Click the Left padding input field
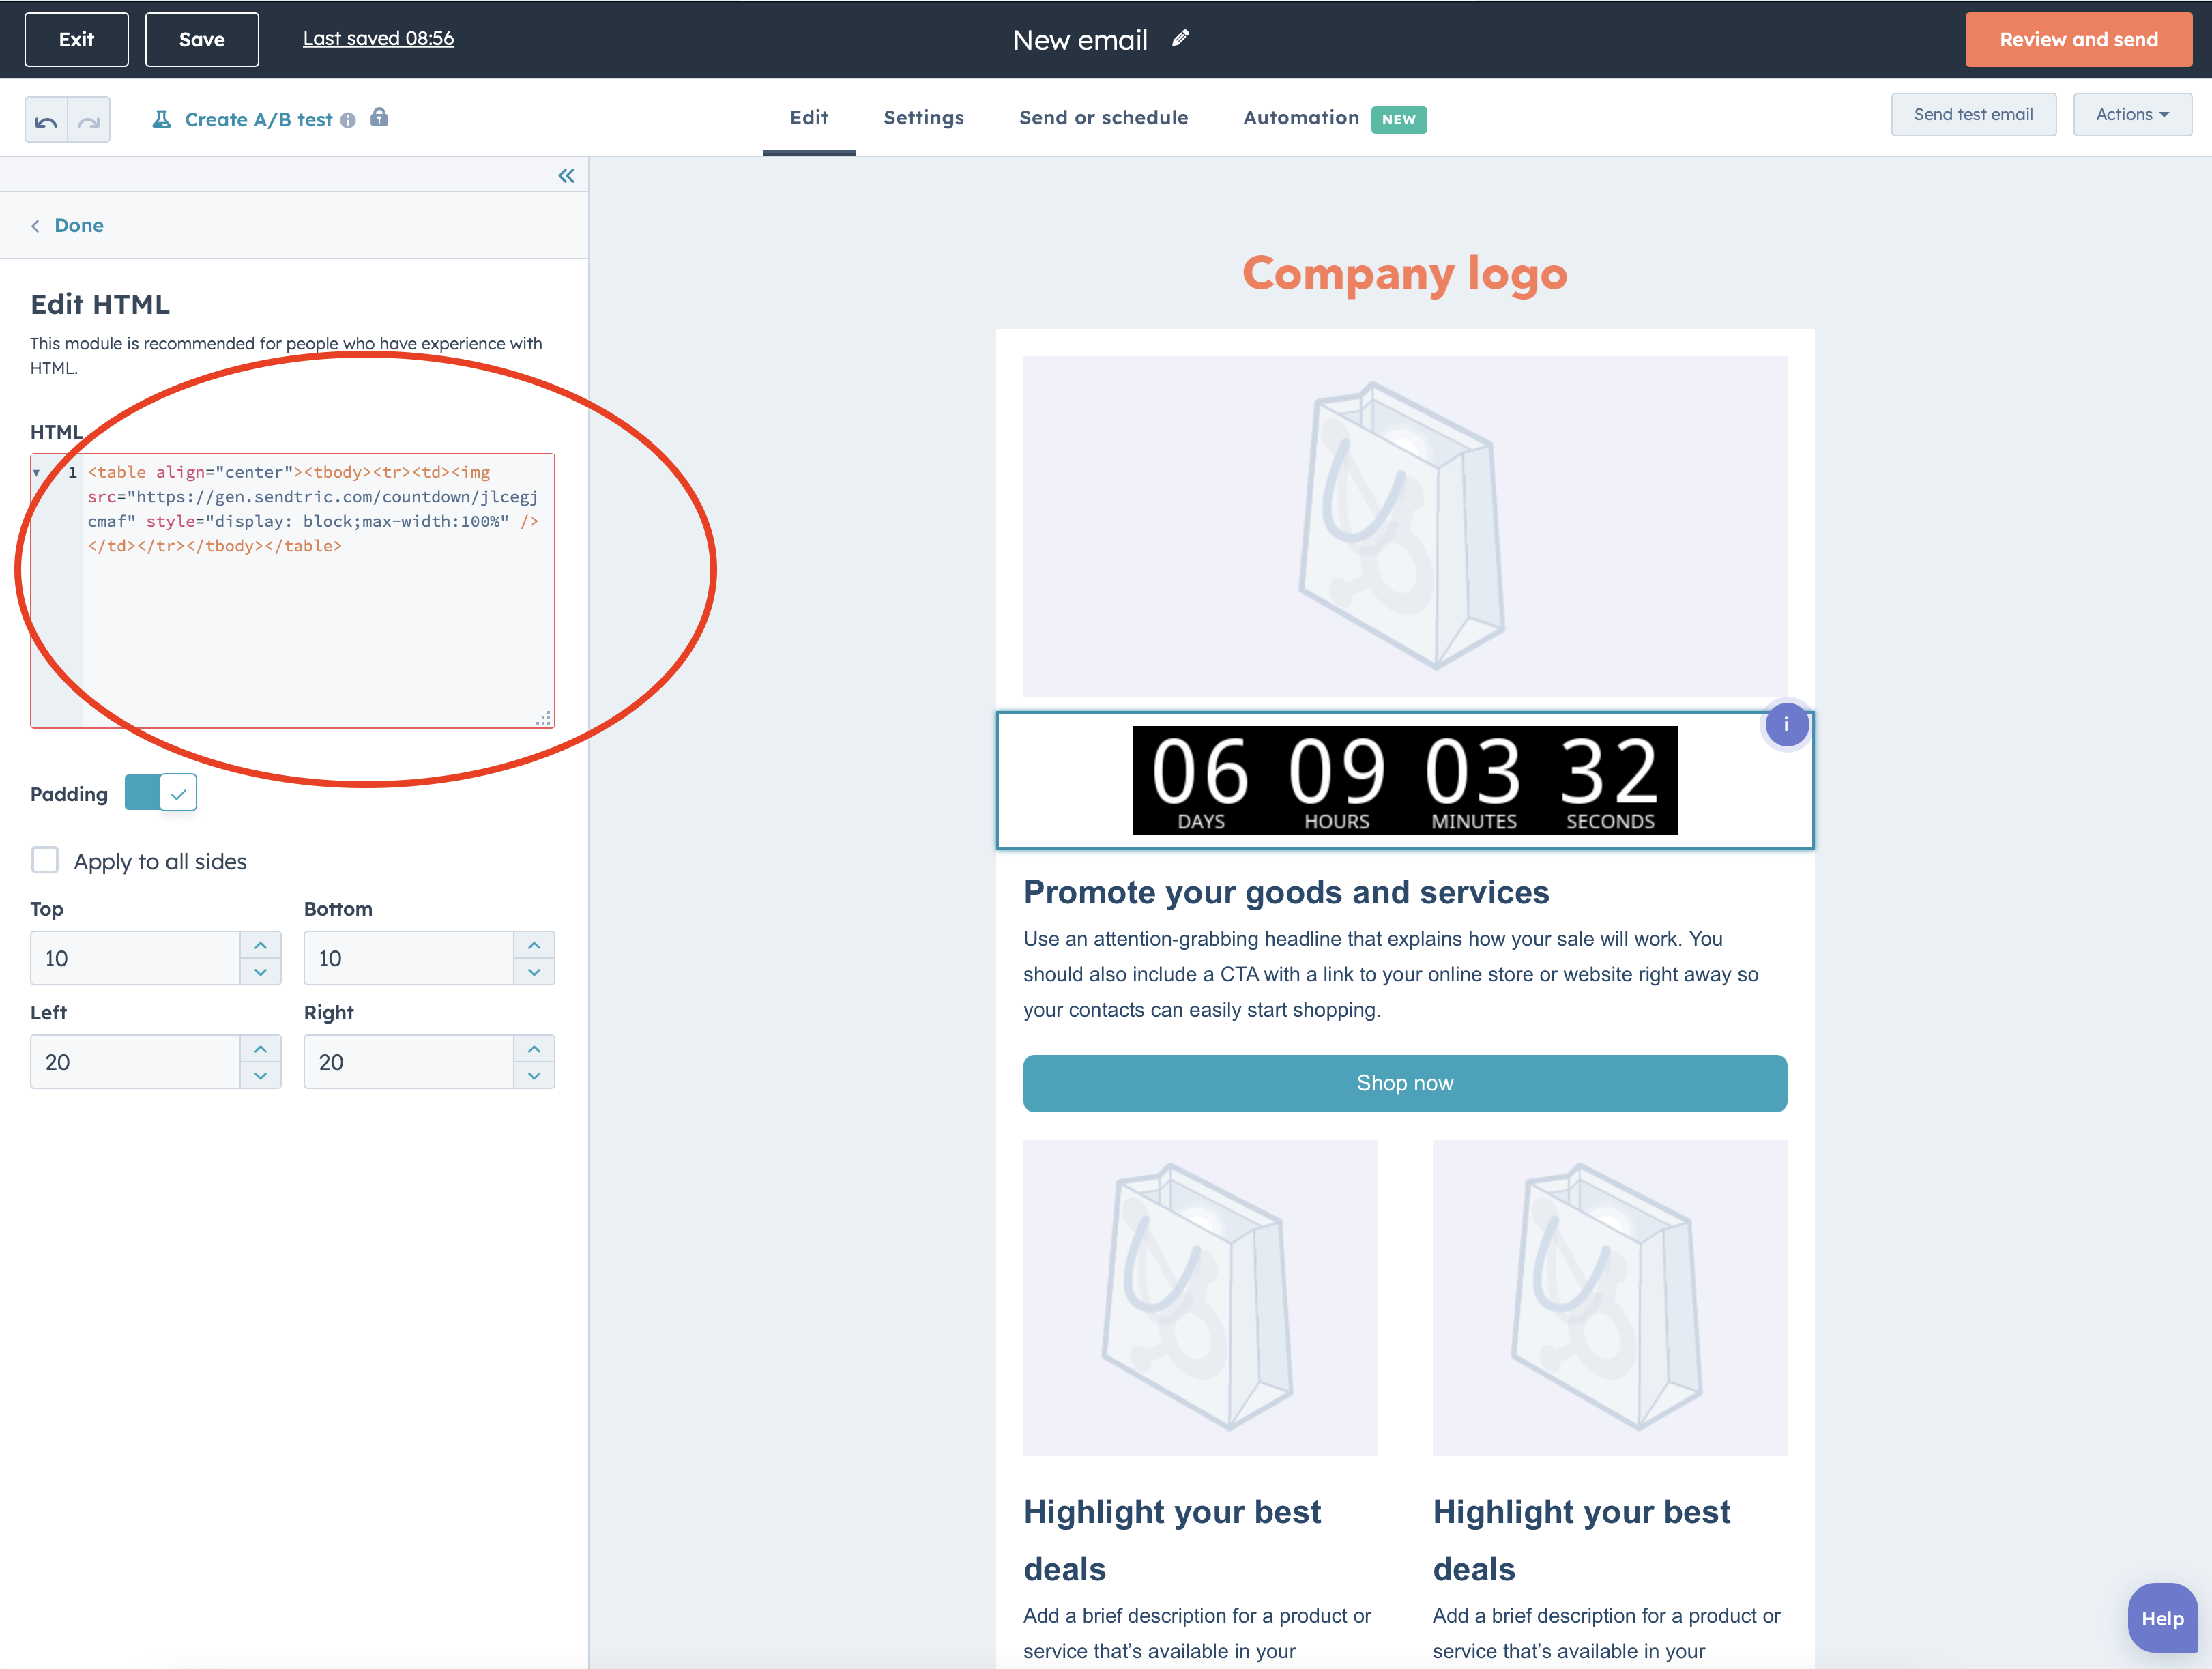 coord(135,1062)
